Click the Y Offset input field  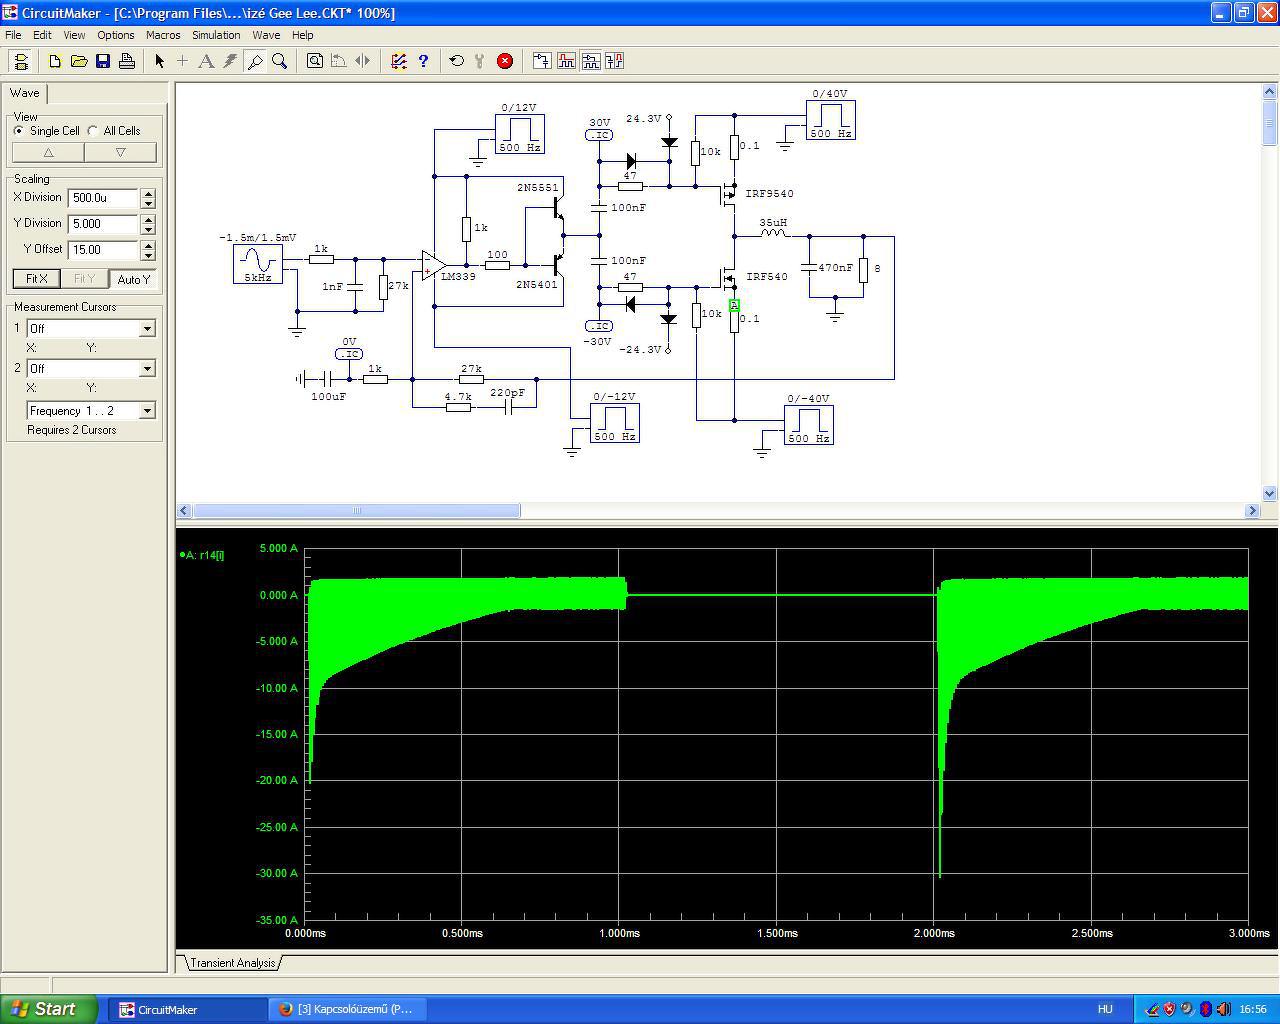(x=104, y=250)
